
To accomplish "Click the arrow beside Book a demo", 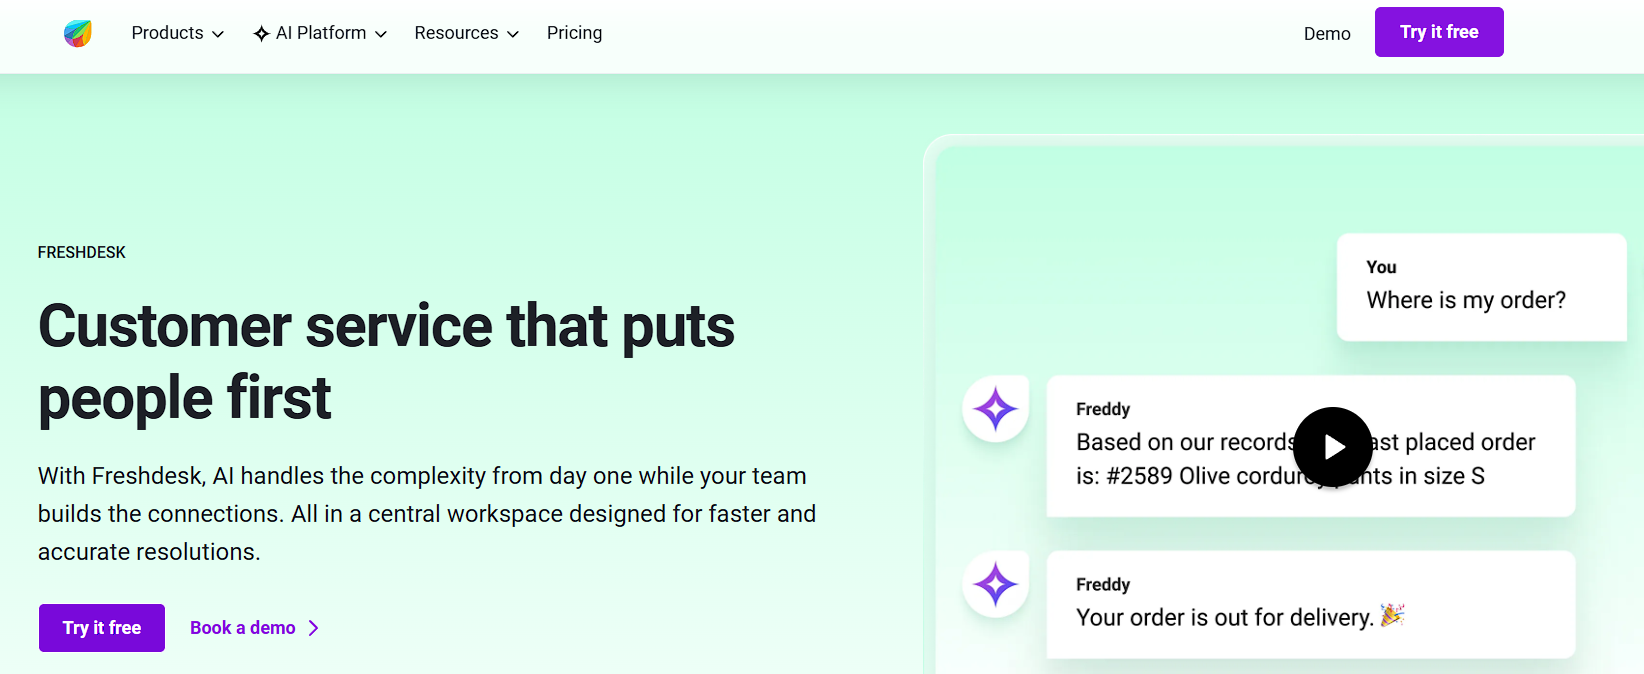I will 314,628.
